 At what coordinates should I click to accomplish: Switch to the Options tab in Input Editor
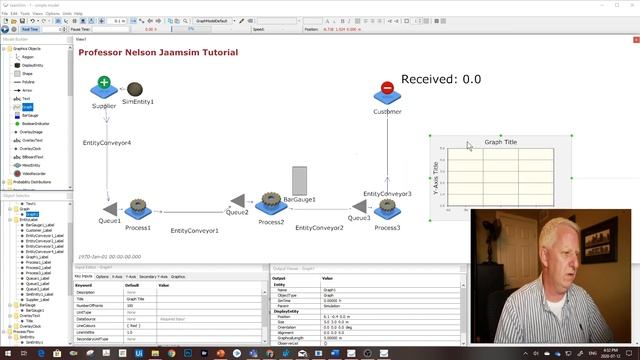[x=102, y=277]
